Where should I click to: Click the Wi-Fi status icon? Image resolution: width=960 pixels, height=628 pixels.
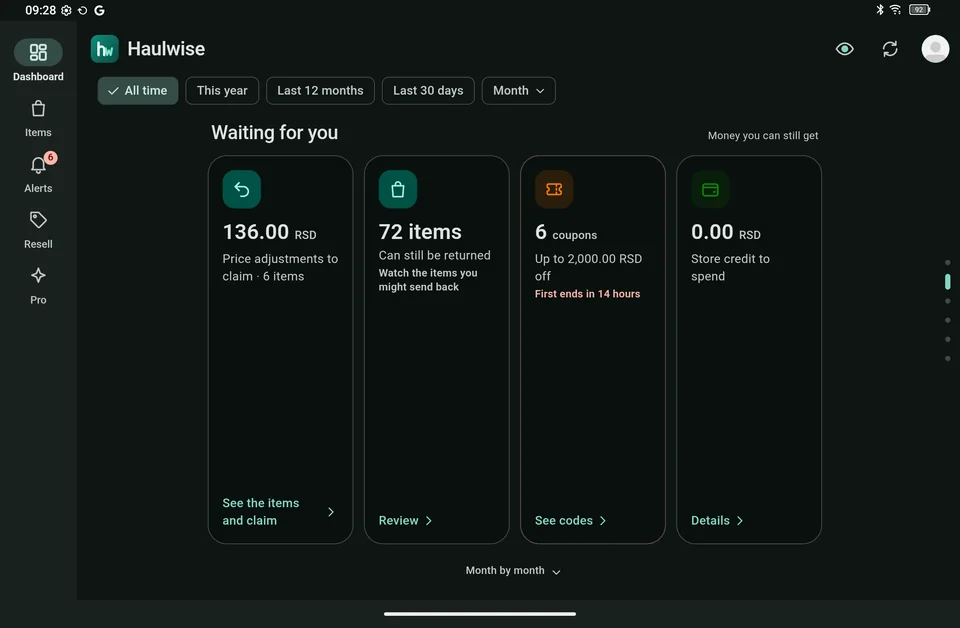pyautogui.click(x=895, y=10)
